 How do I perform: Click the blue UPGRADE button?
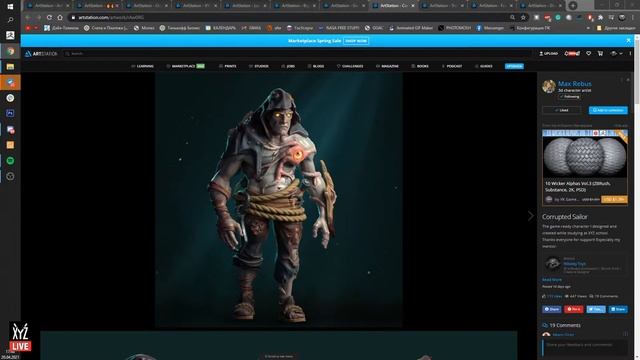[x=514, y=66]
